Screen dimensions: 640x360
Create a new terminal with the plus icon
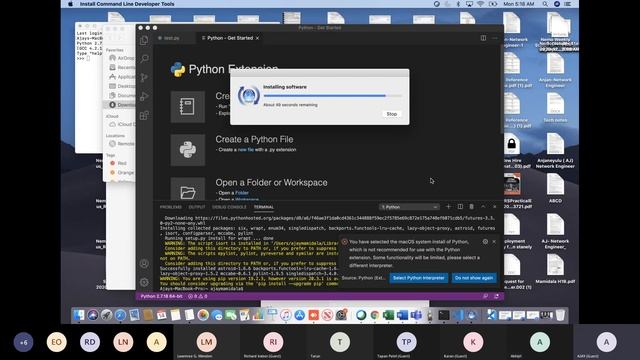pyautogui.click(x=448, y=207)
